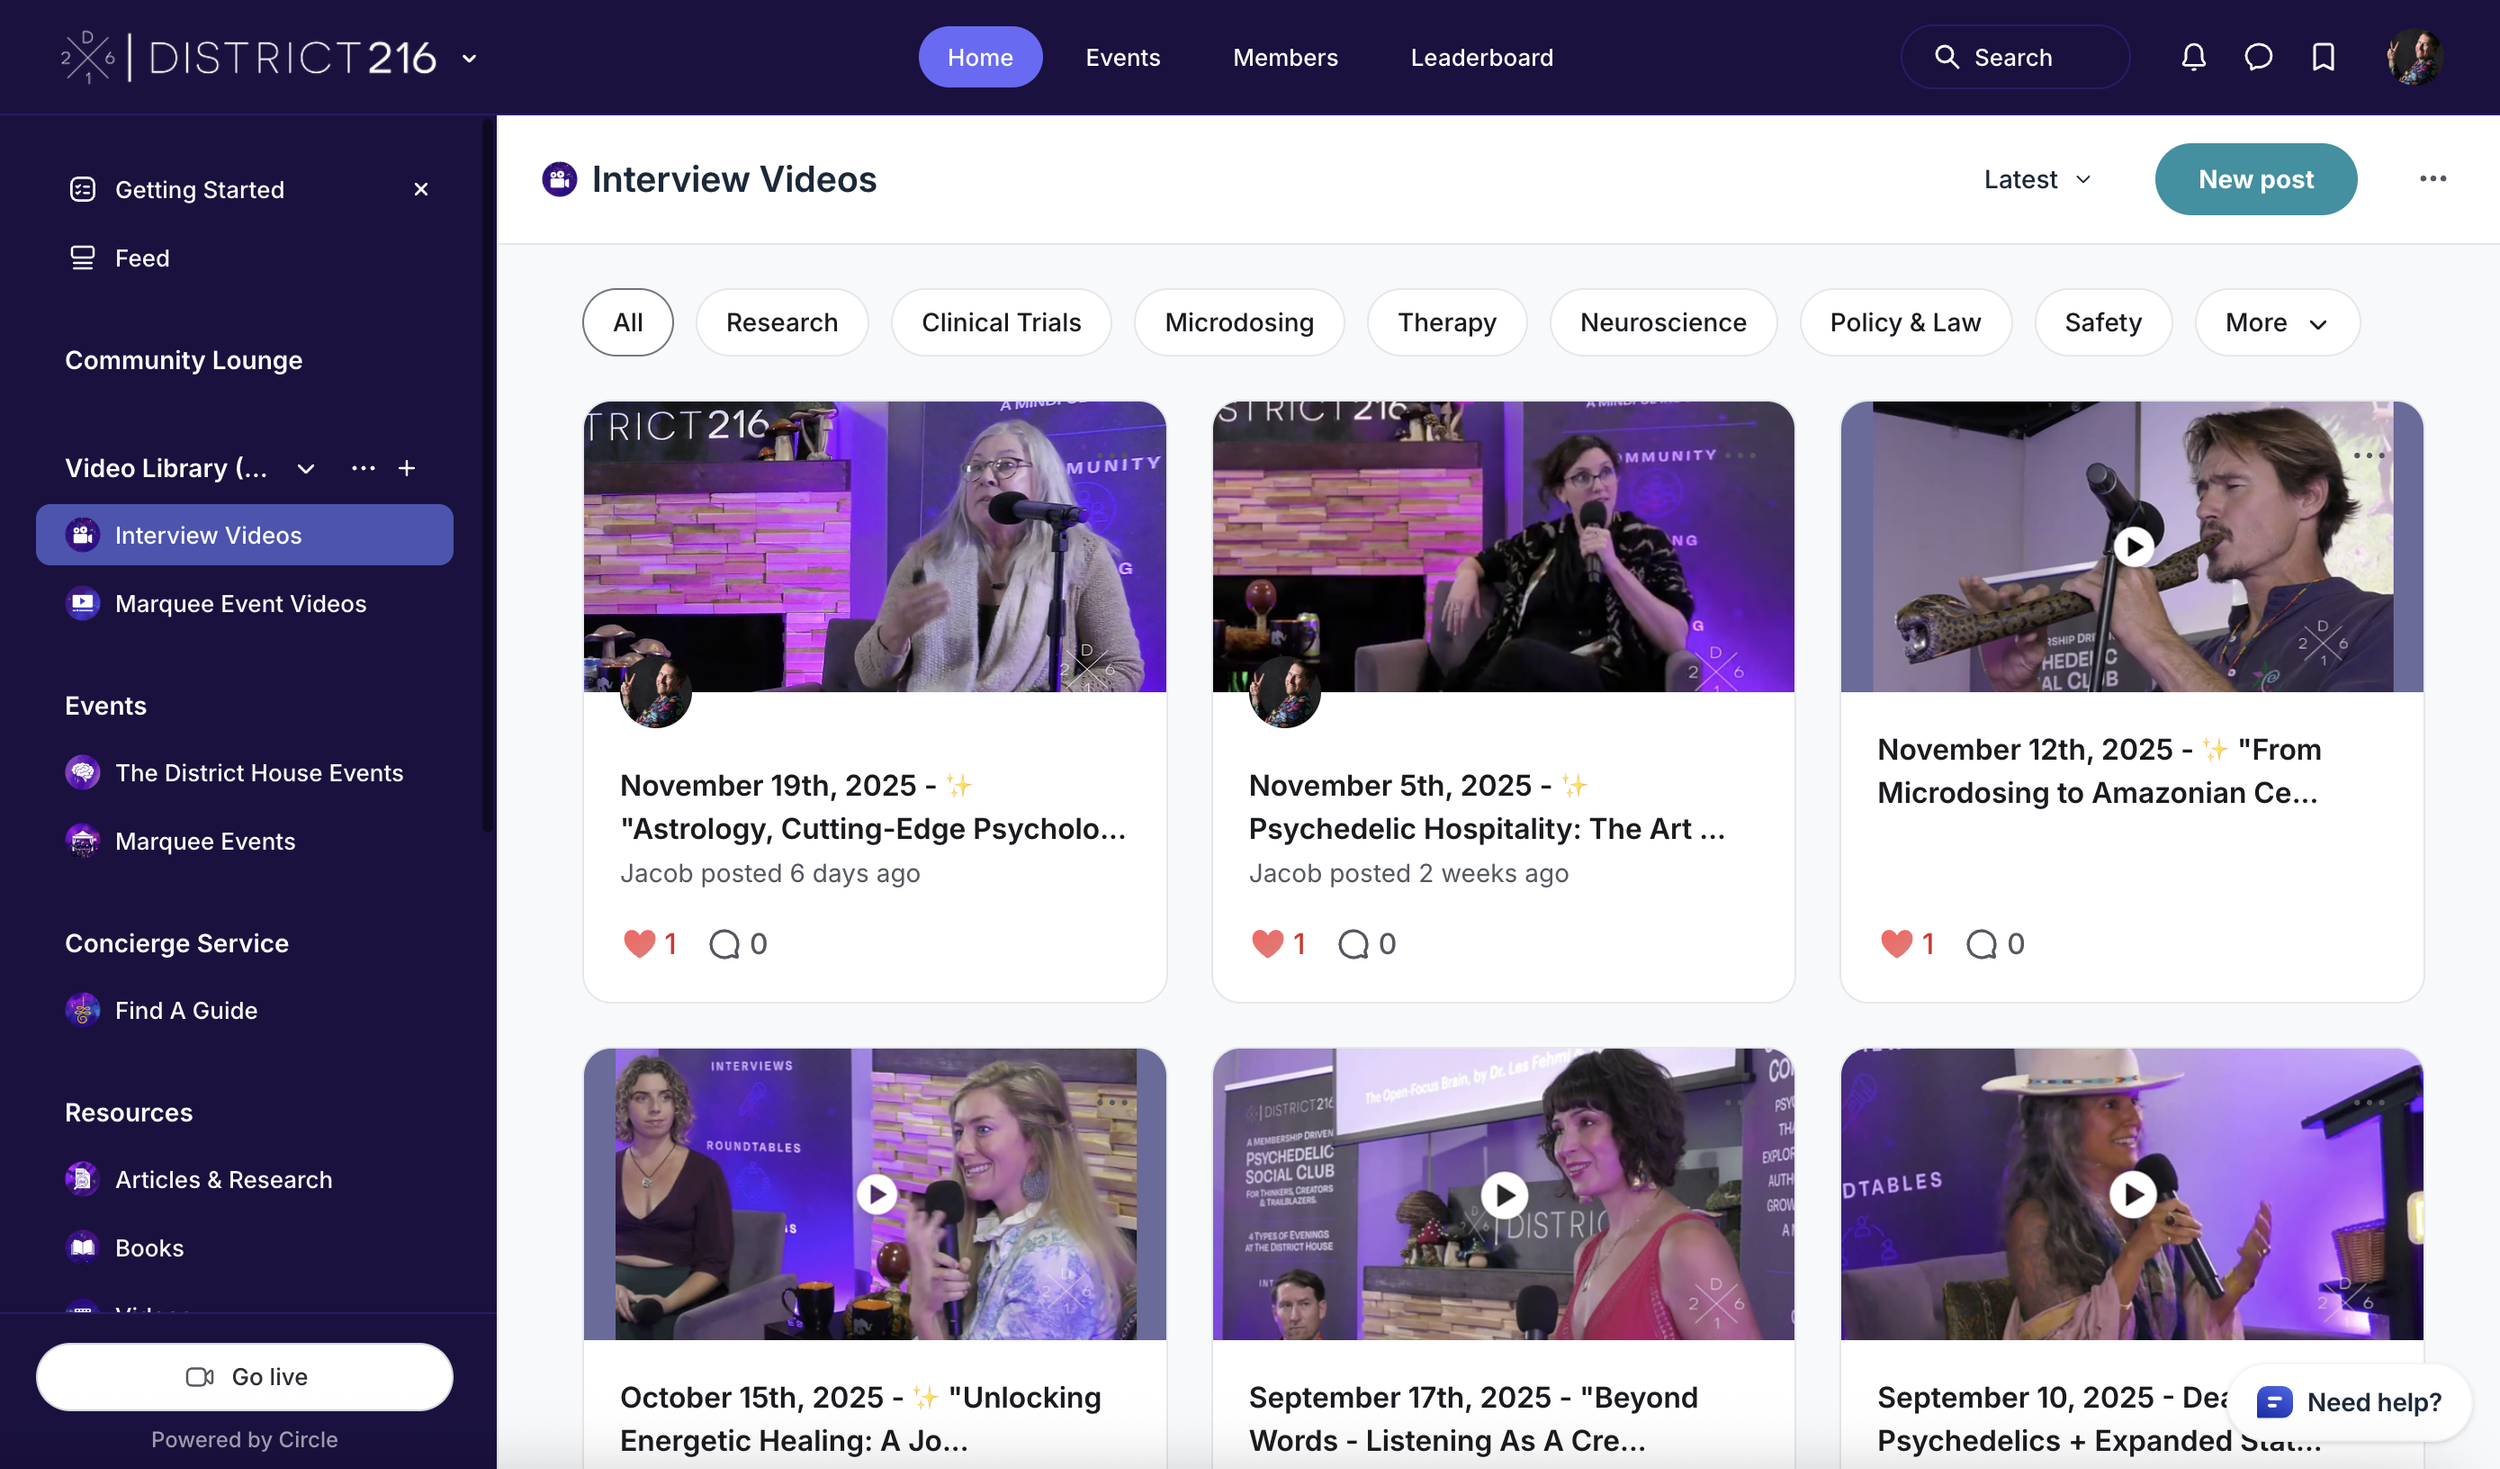
Task: Open the Latest sort dropdown
Action: pyautogui.click(x=2037, y=179)
